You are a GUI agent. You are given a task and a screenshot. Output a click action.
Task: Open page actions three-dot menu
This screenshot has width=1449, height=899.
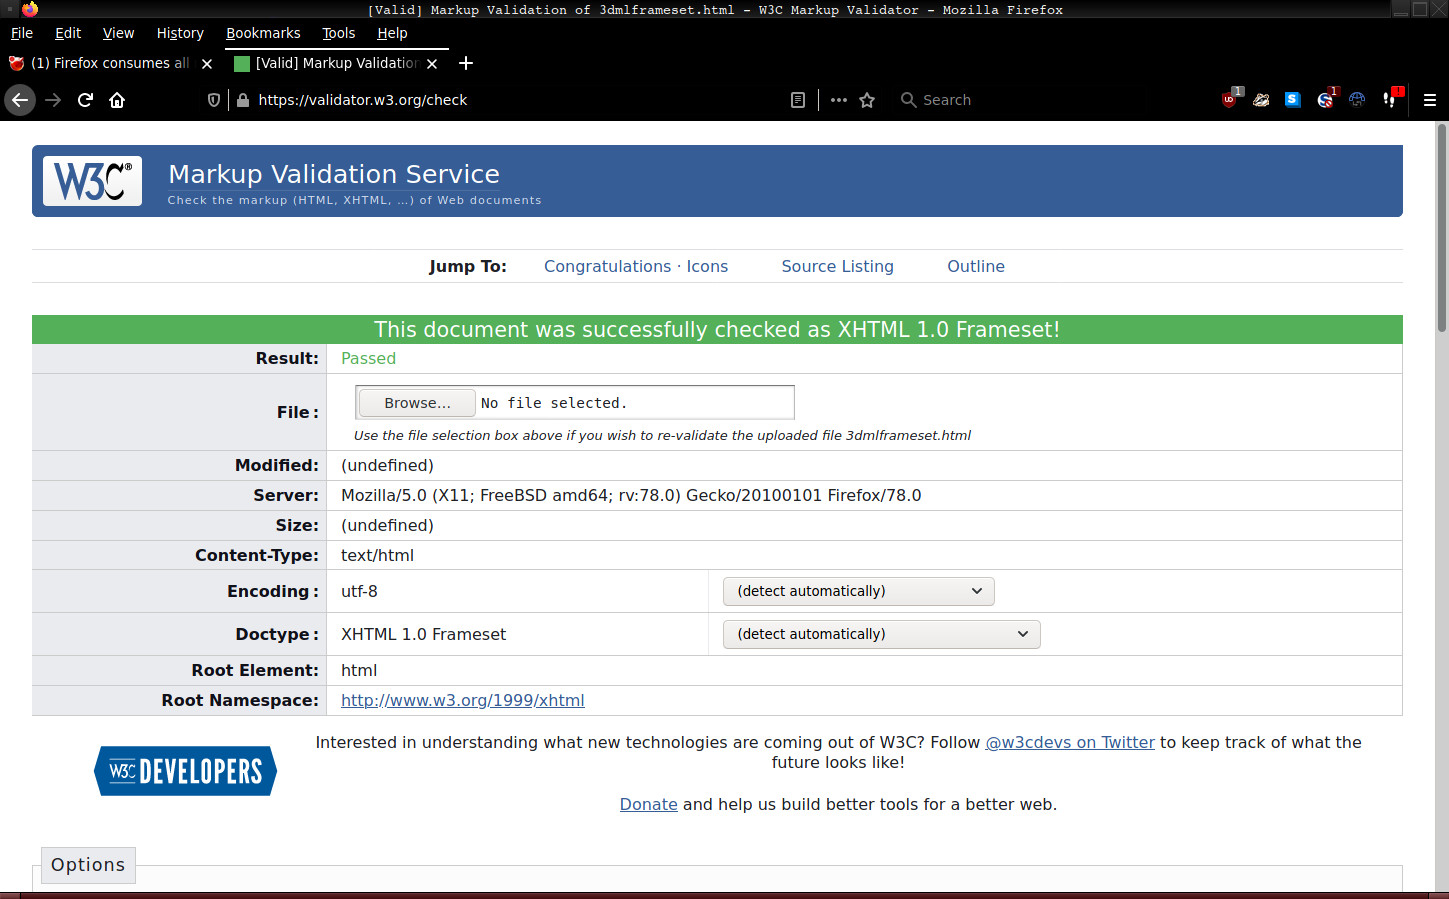(838, 100)
